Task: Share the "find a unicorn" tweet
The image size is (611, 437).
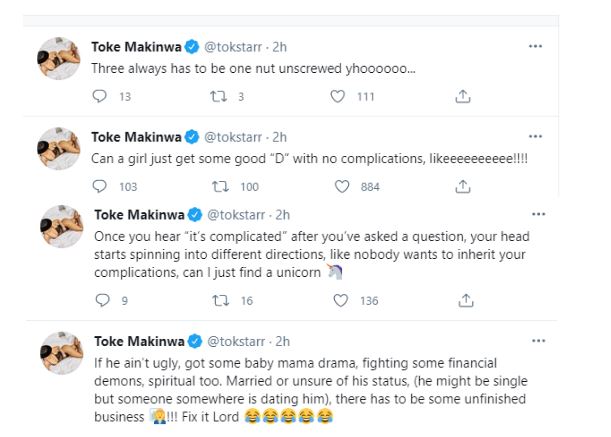Action: coord(464,299)
